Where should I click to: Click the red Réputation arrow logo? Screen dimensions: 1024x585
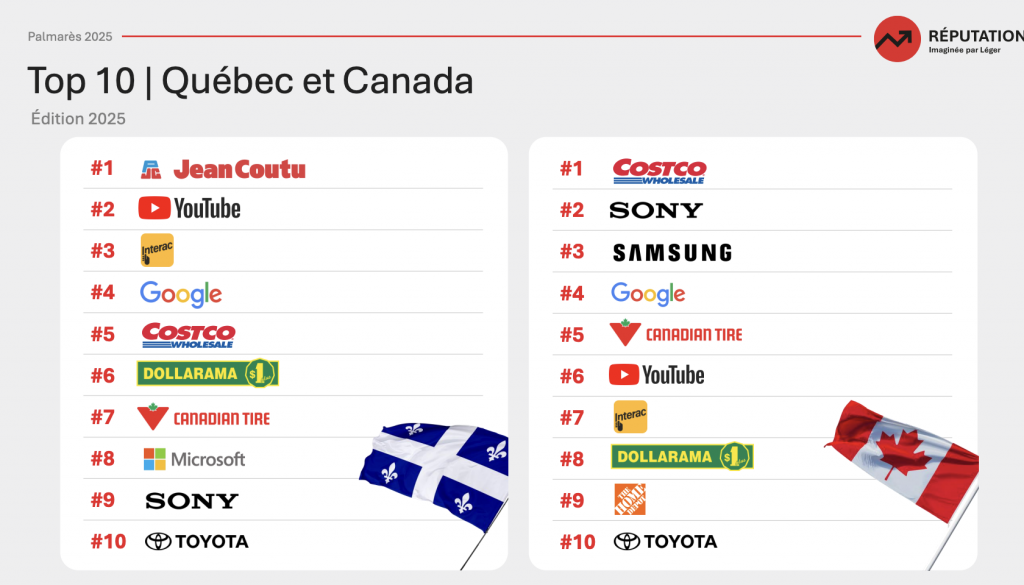point(897,39)
